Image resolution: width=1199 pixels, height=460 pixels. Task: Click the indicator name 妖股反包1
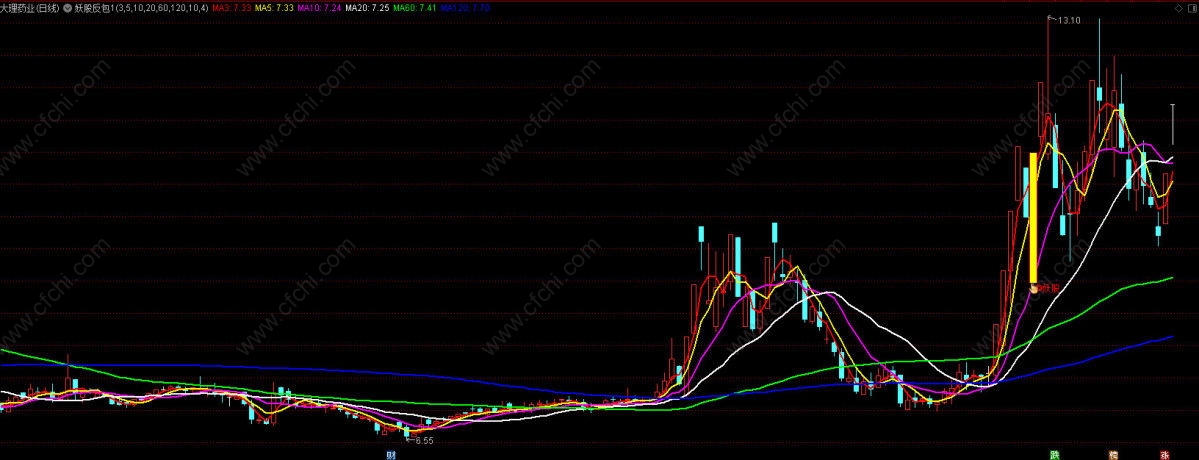click(x=95, y=8)
